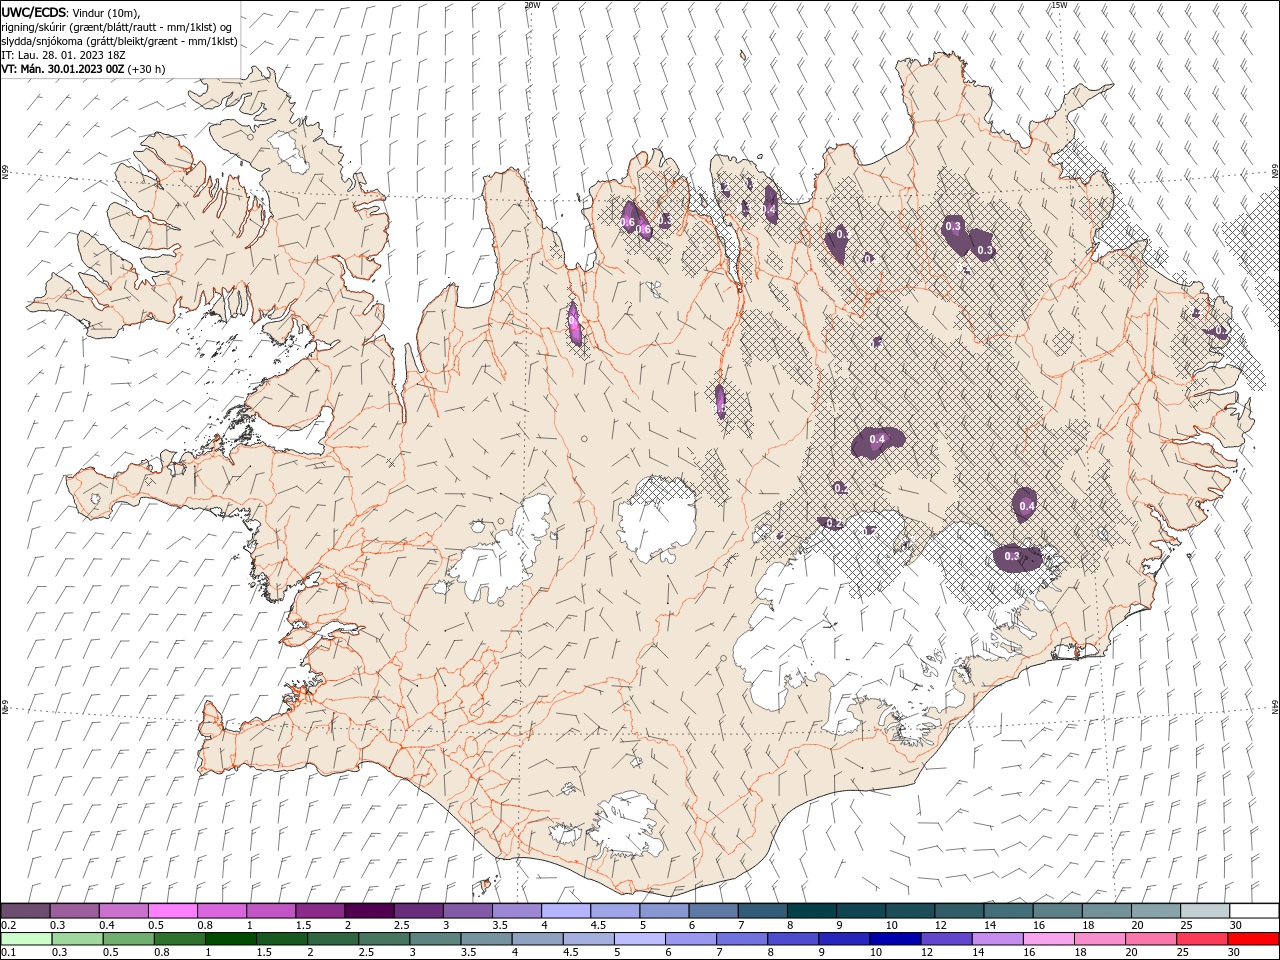
Task: Click the bright magenta snowfall blob on the map
Action: (x=574, y=324)
